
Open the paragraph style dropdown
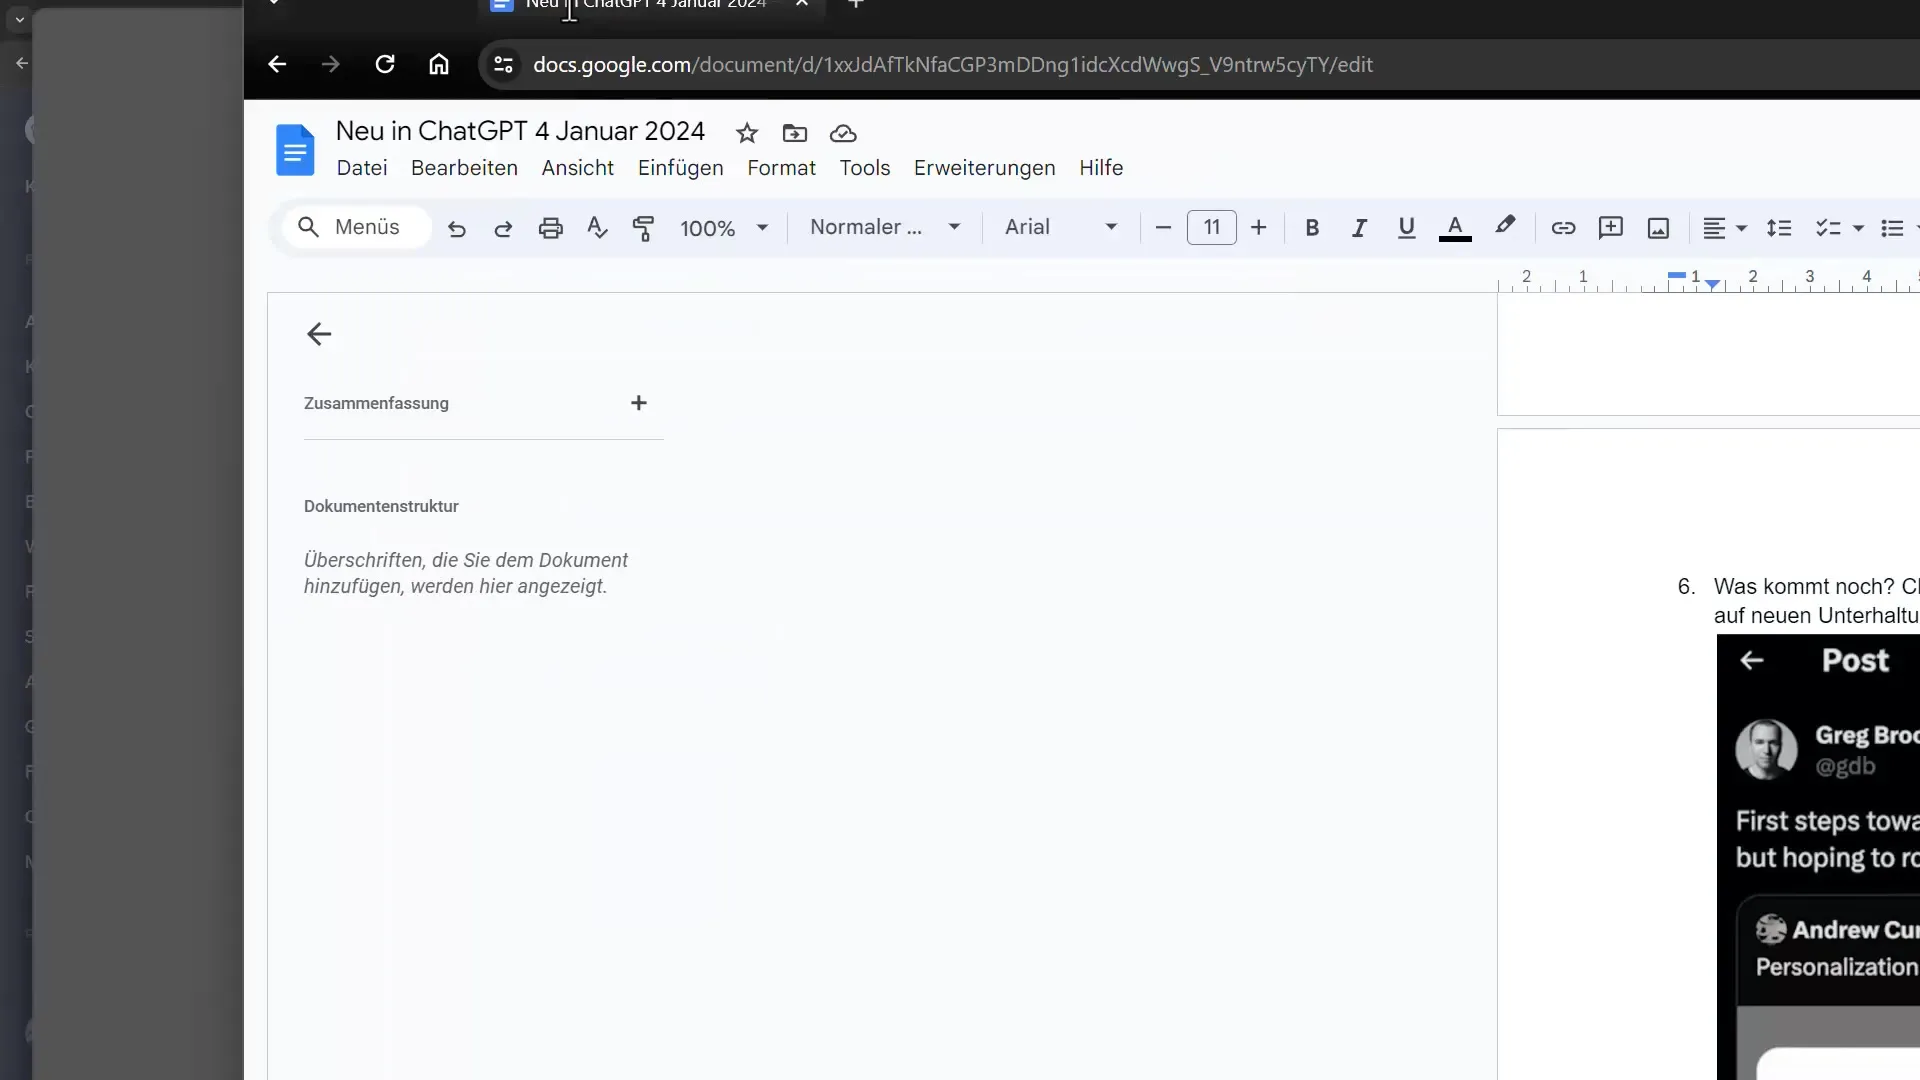(884, 227)
